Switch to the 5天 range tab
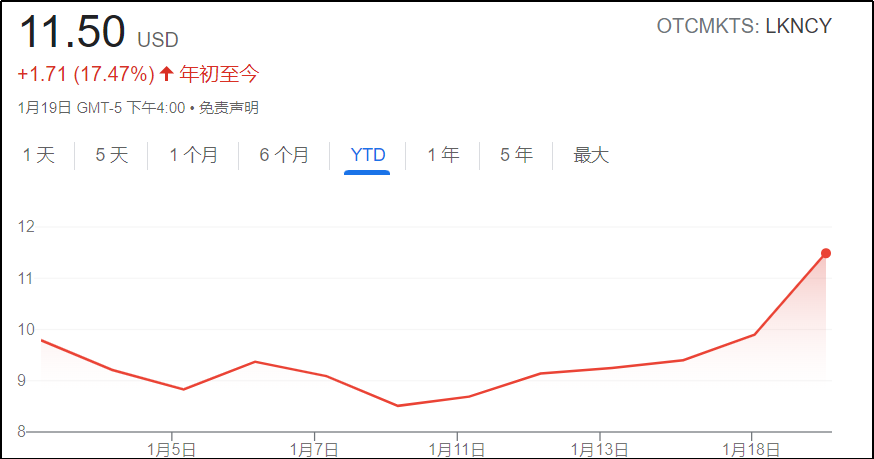Image resolution: width=874 pixels, height=459 pixels. [x=112, y=155]
